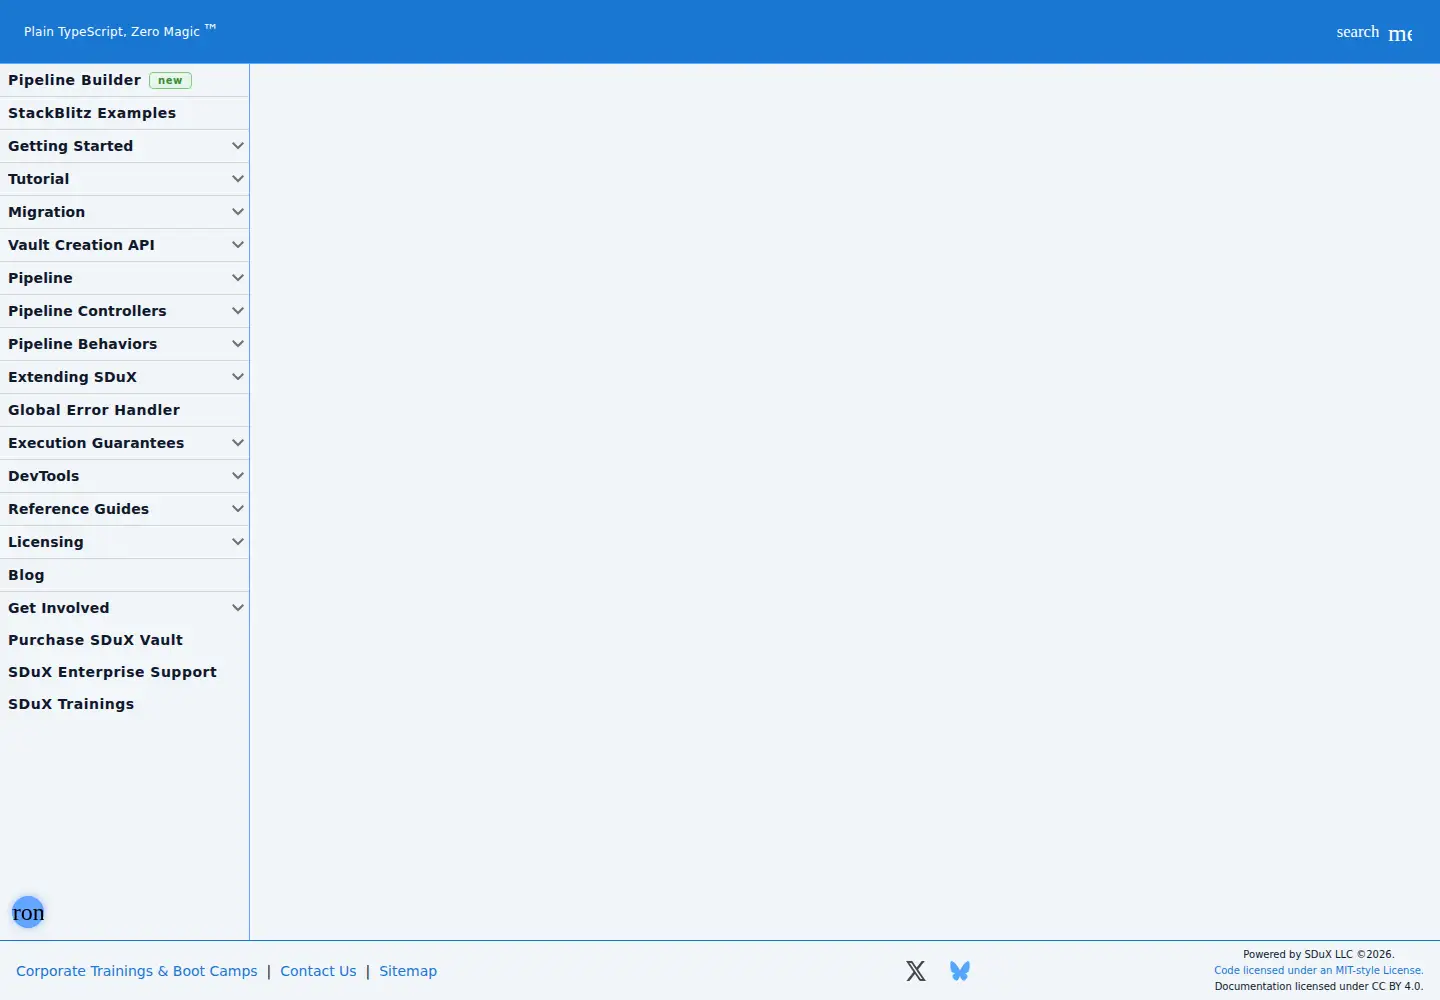Expand the Extending SDuX section

click(124, 377)
